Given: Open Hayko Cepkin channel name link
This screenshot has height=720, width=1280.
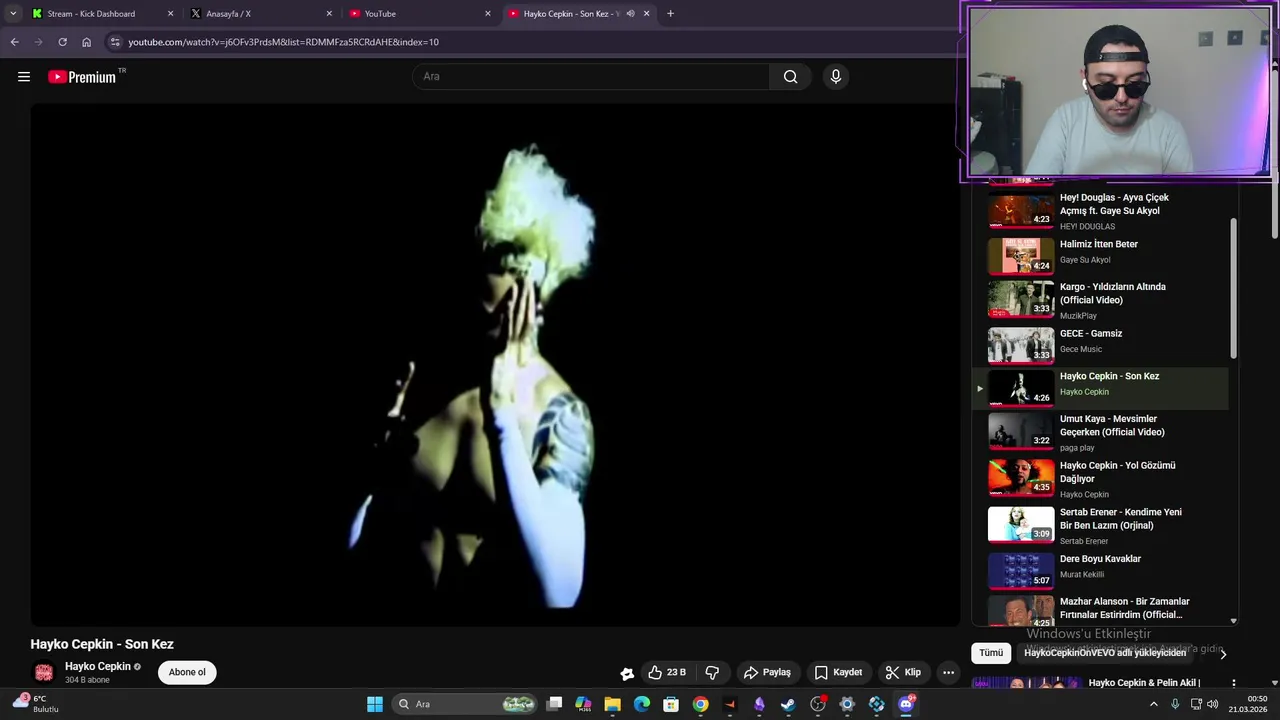Looking at the screenshot, I should [98, 666].
